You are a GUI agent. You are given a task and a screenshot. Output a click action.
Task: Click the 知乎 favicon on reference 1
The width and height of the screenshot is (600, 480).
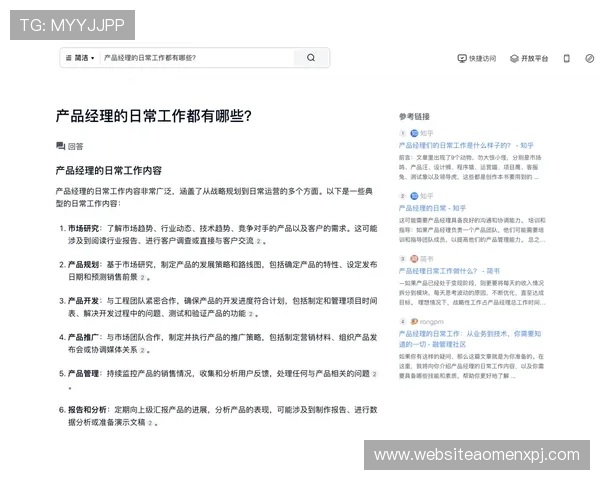point(414,133)
